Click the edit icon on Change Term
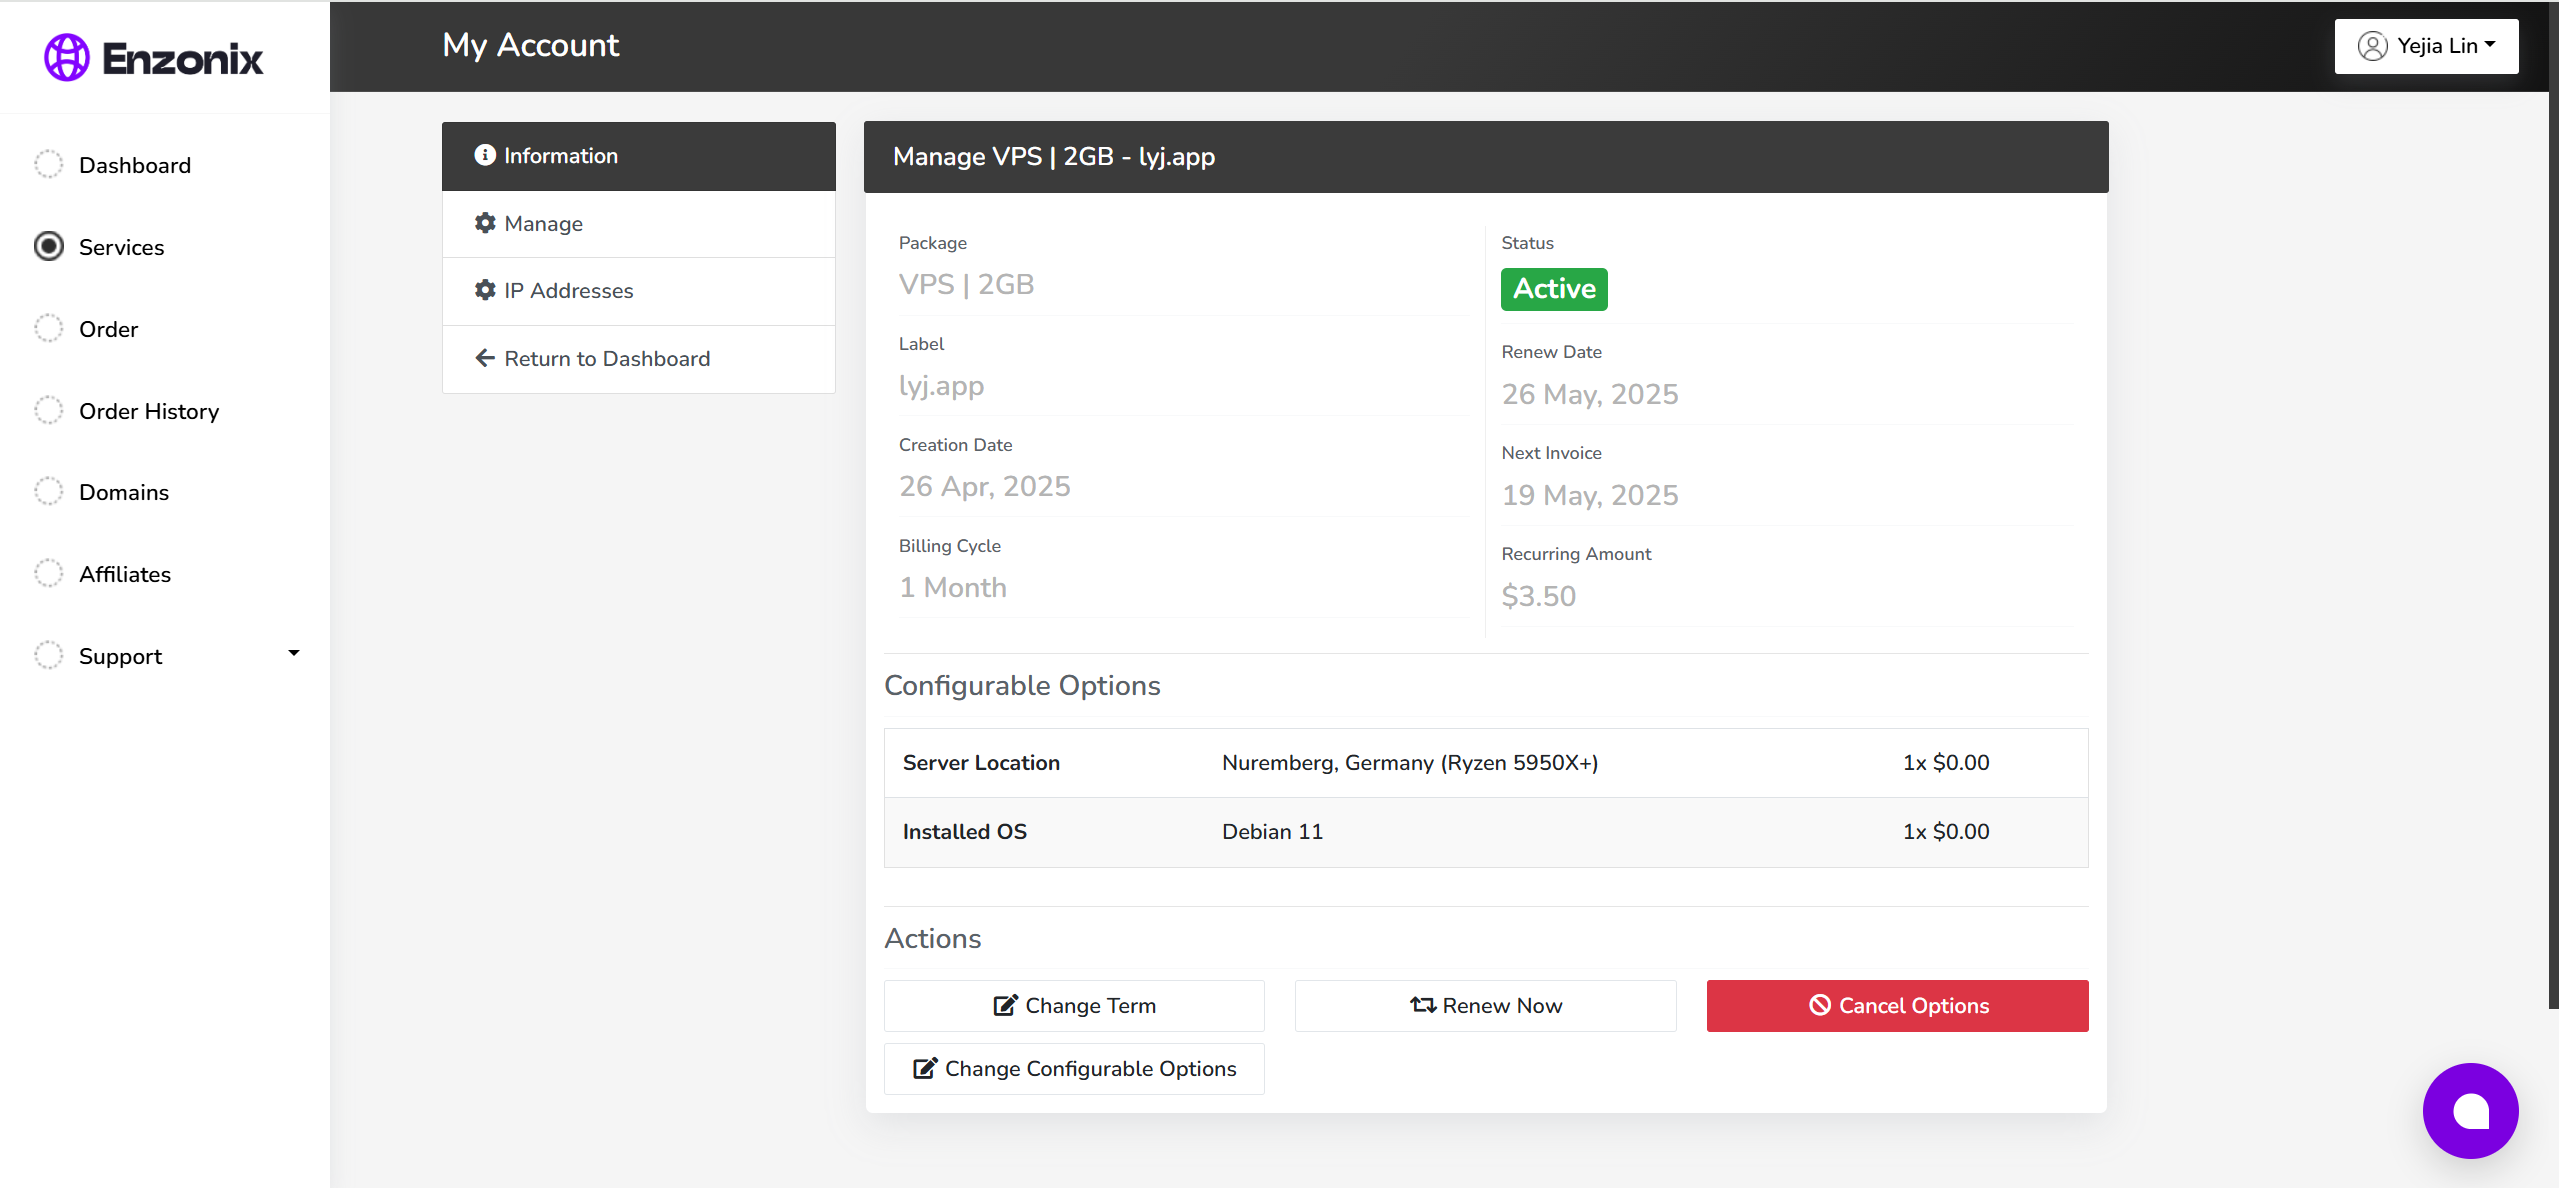The height and width of the screenshot is (1188, 2559). (x=1005, y=1005)
